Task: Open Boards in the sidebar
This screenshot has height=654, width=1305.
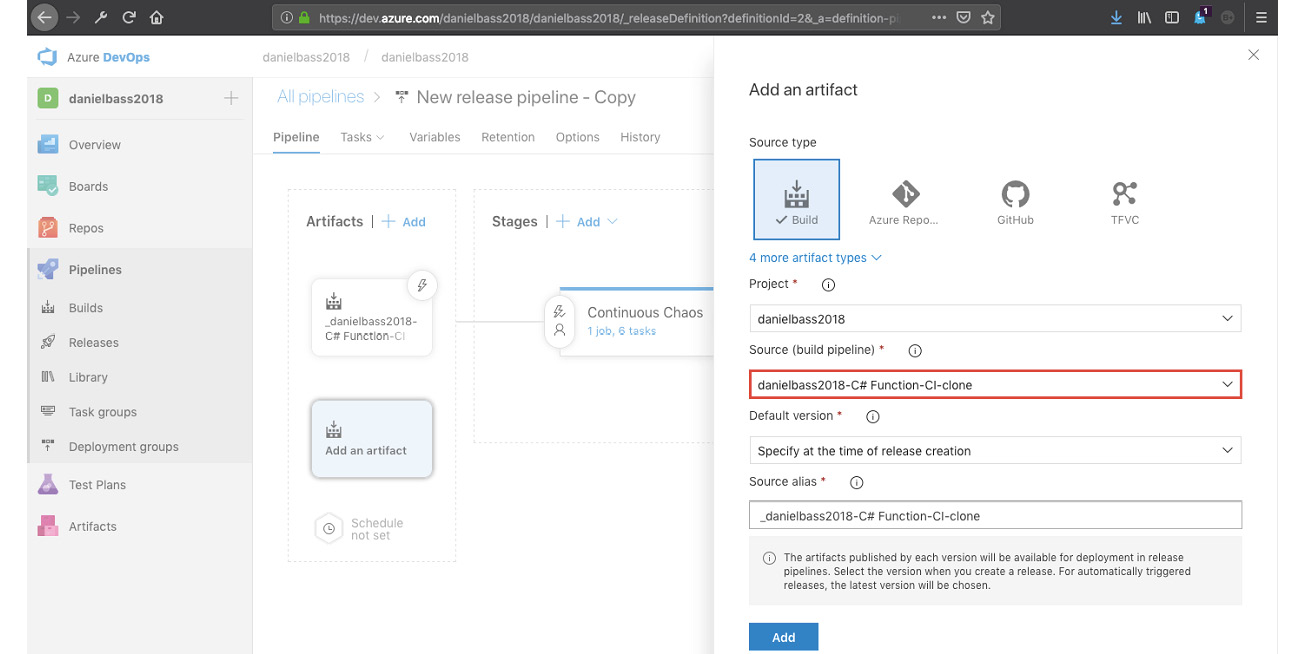Action: [88, 187]
